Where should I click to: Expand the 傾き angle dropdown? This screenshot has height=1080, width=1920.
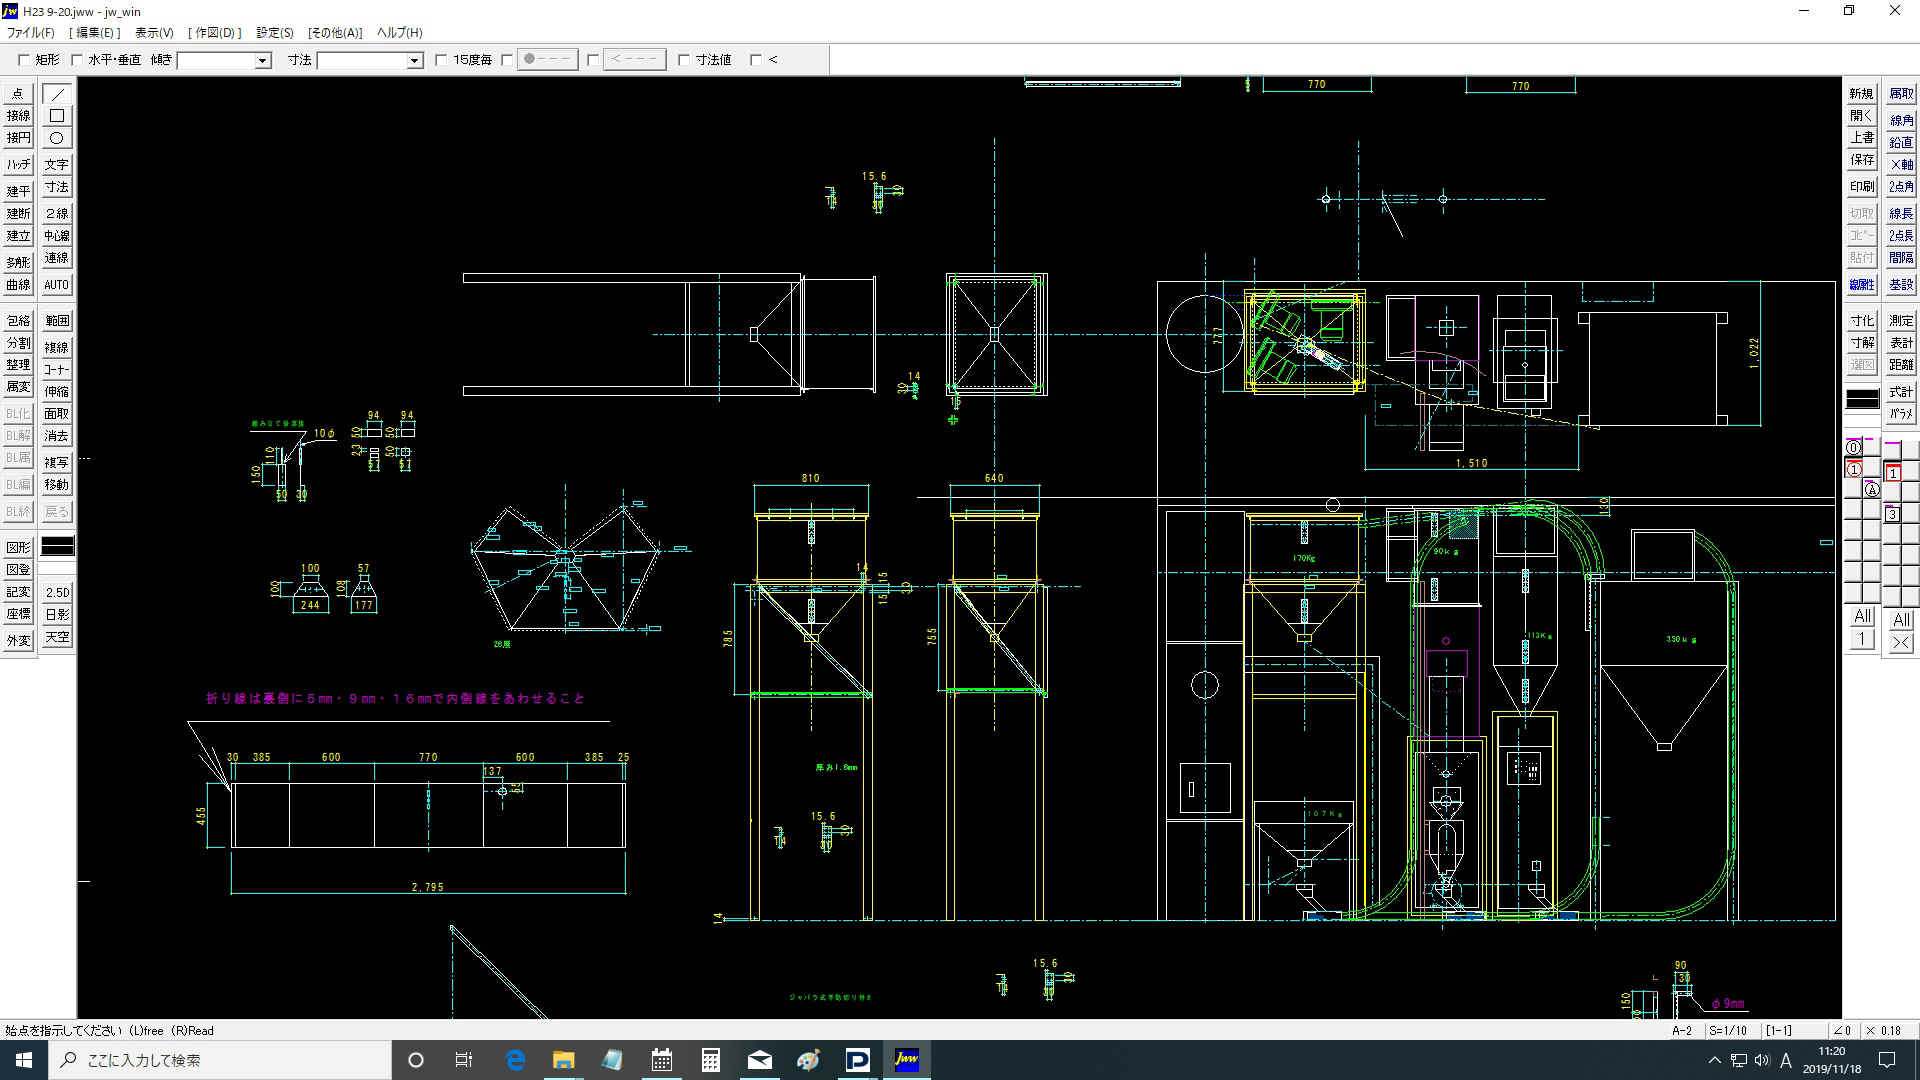point(263,61)
